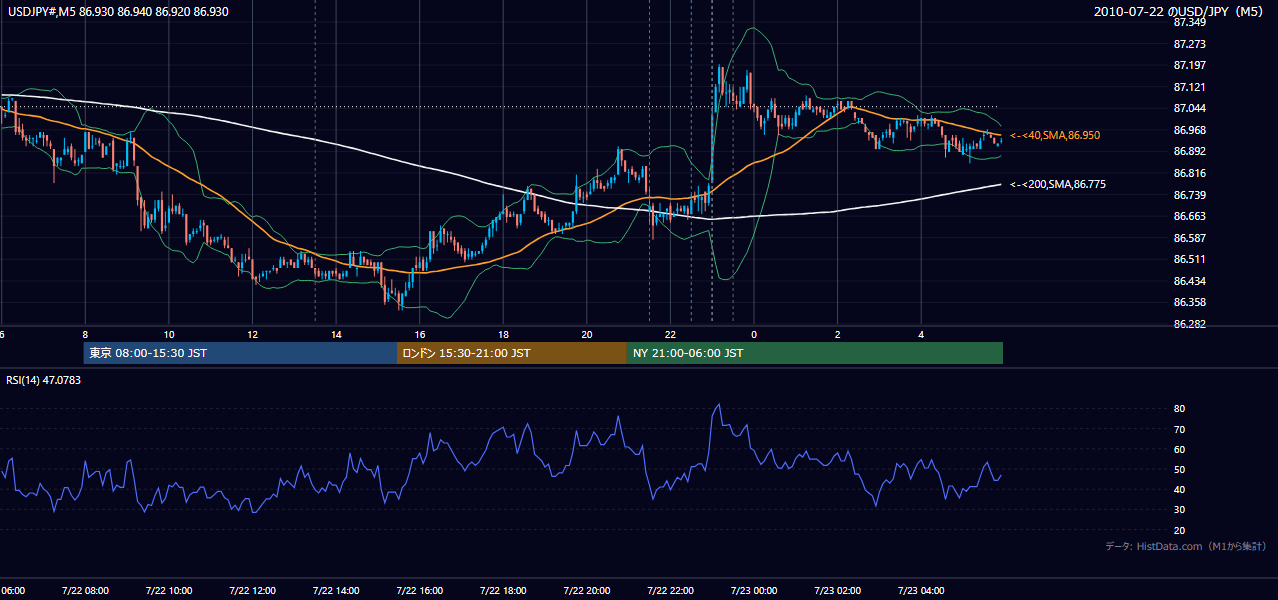The width and height of the screenshot is (1278, 600).
Task: Click the 7/23 00:00 bottom time label
Action: pos(754,590)
